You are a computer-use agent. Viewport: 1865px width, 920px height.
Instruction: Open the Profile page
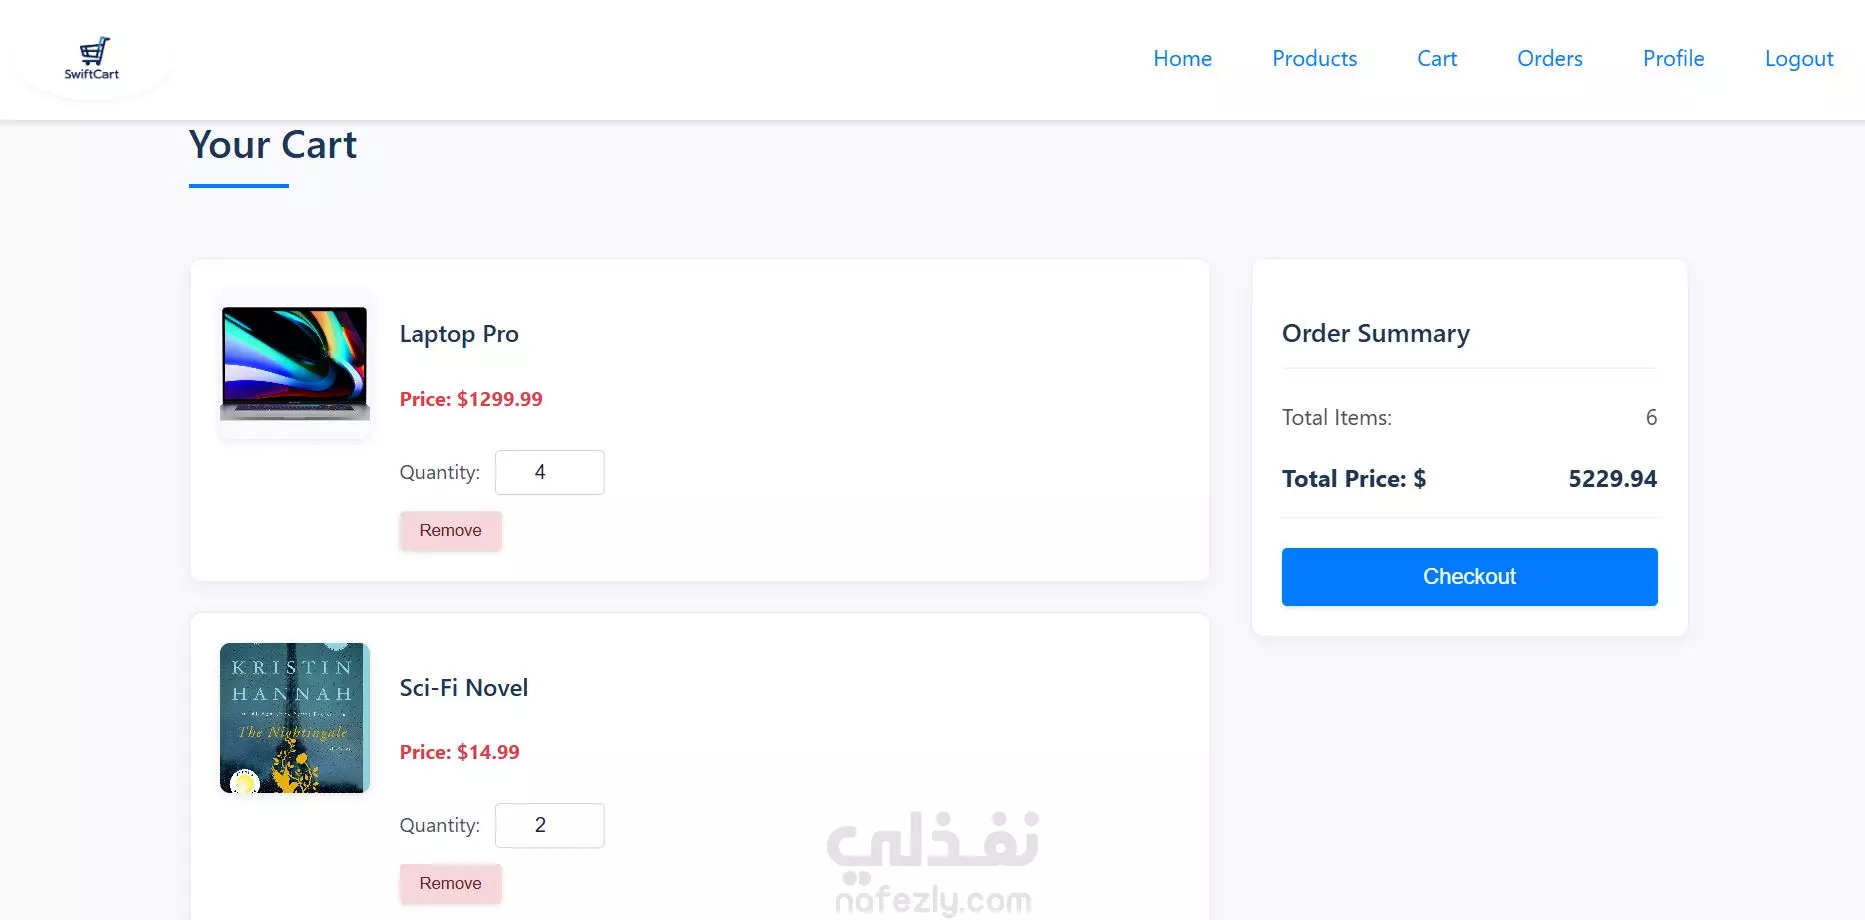[x=1673, y=59]
